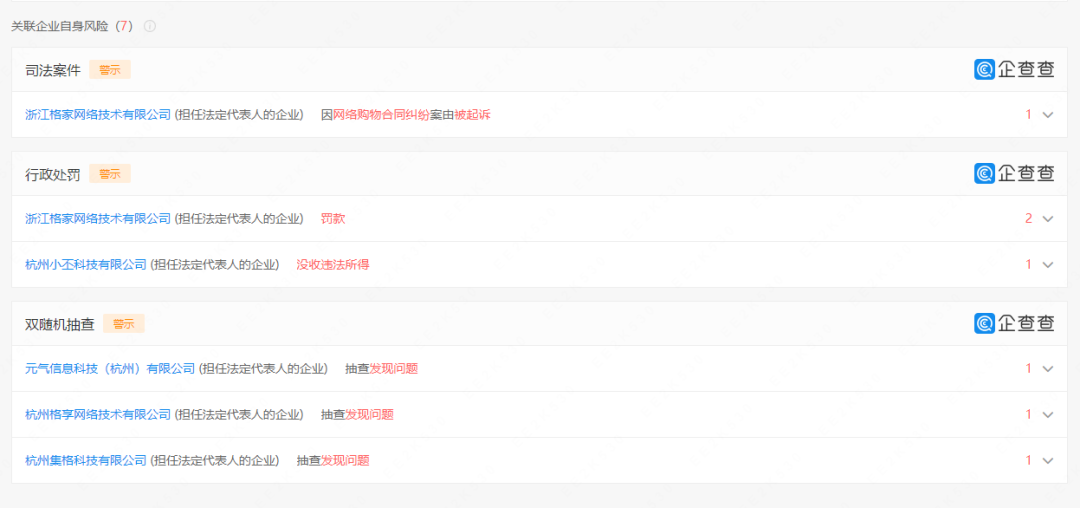Click the 司法案件 section heading
This screenshot has height=508, width=1080.
(53, 70)
